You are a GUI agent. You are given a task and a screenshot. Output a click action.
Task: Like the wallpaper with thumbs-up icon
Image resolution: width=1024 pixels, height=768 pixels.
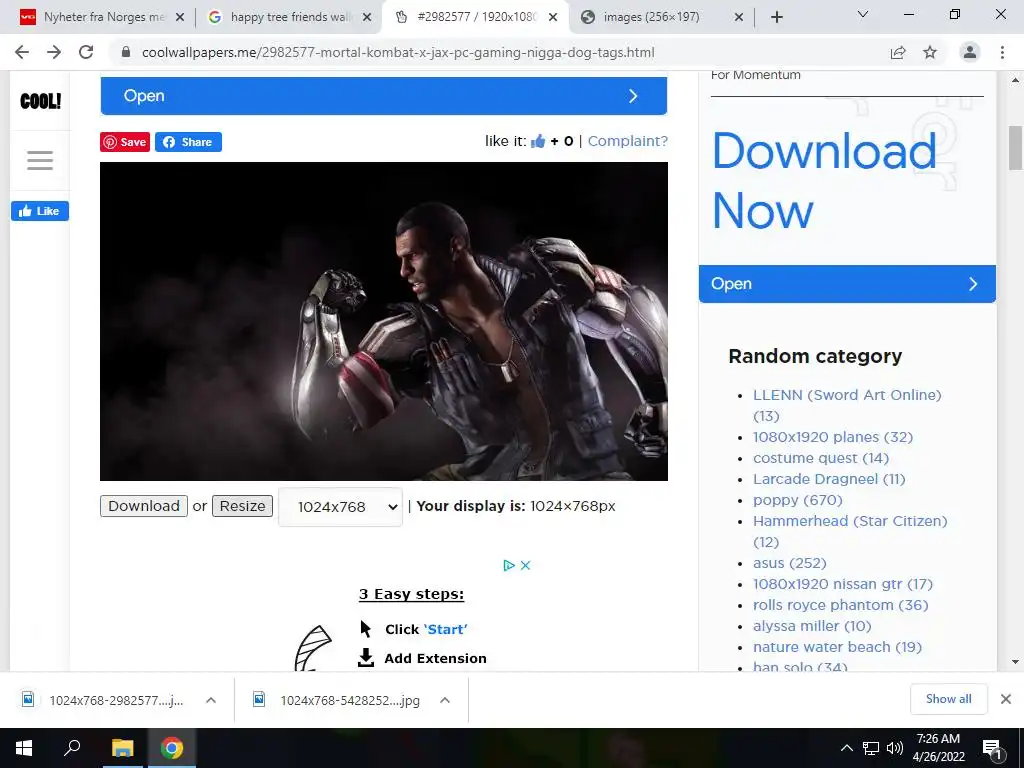click(x=538, y=141)
